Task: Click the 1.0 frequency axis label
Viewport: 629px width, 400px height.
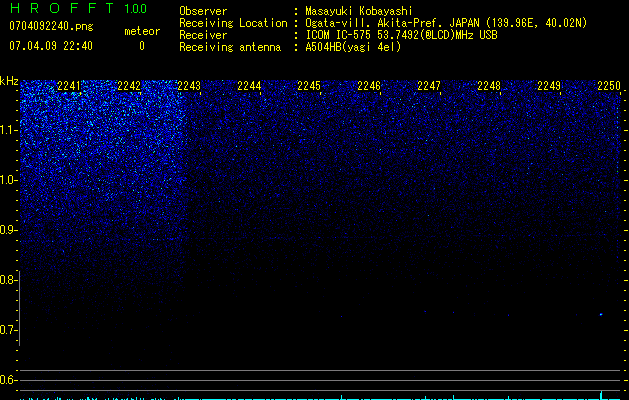Action: pos(8,180)
